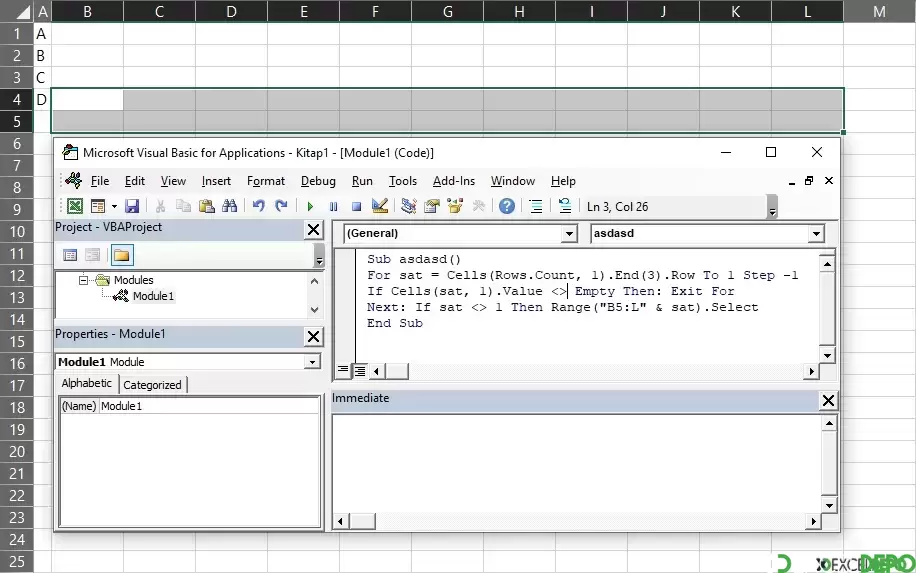Close the Project - VBAProject pane

pyautogui.click(x=313, y=230)
